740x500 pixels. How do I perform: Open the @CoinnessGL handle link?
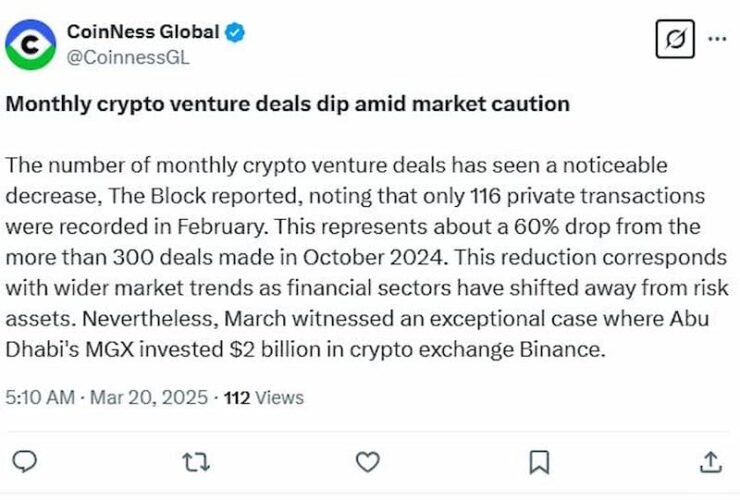pos(128,58)
